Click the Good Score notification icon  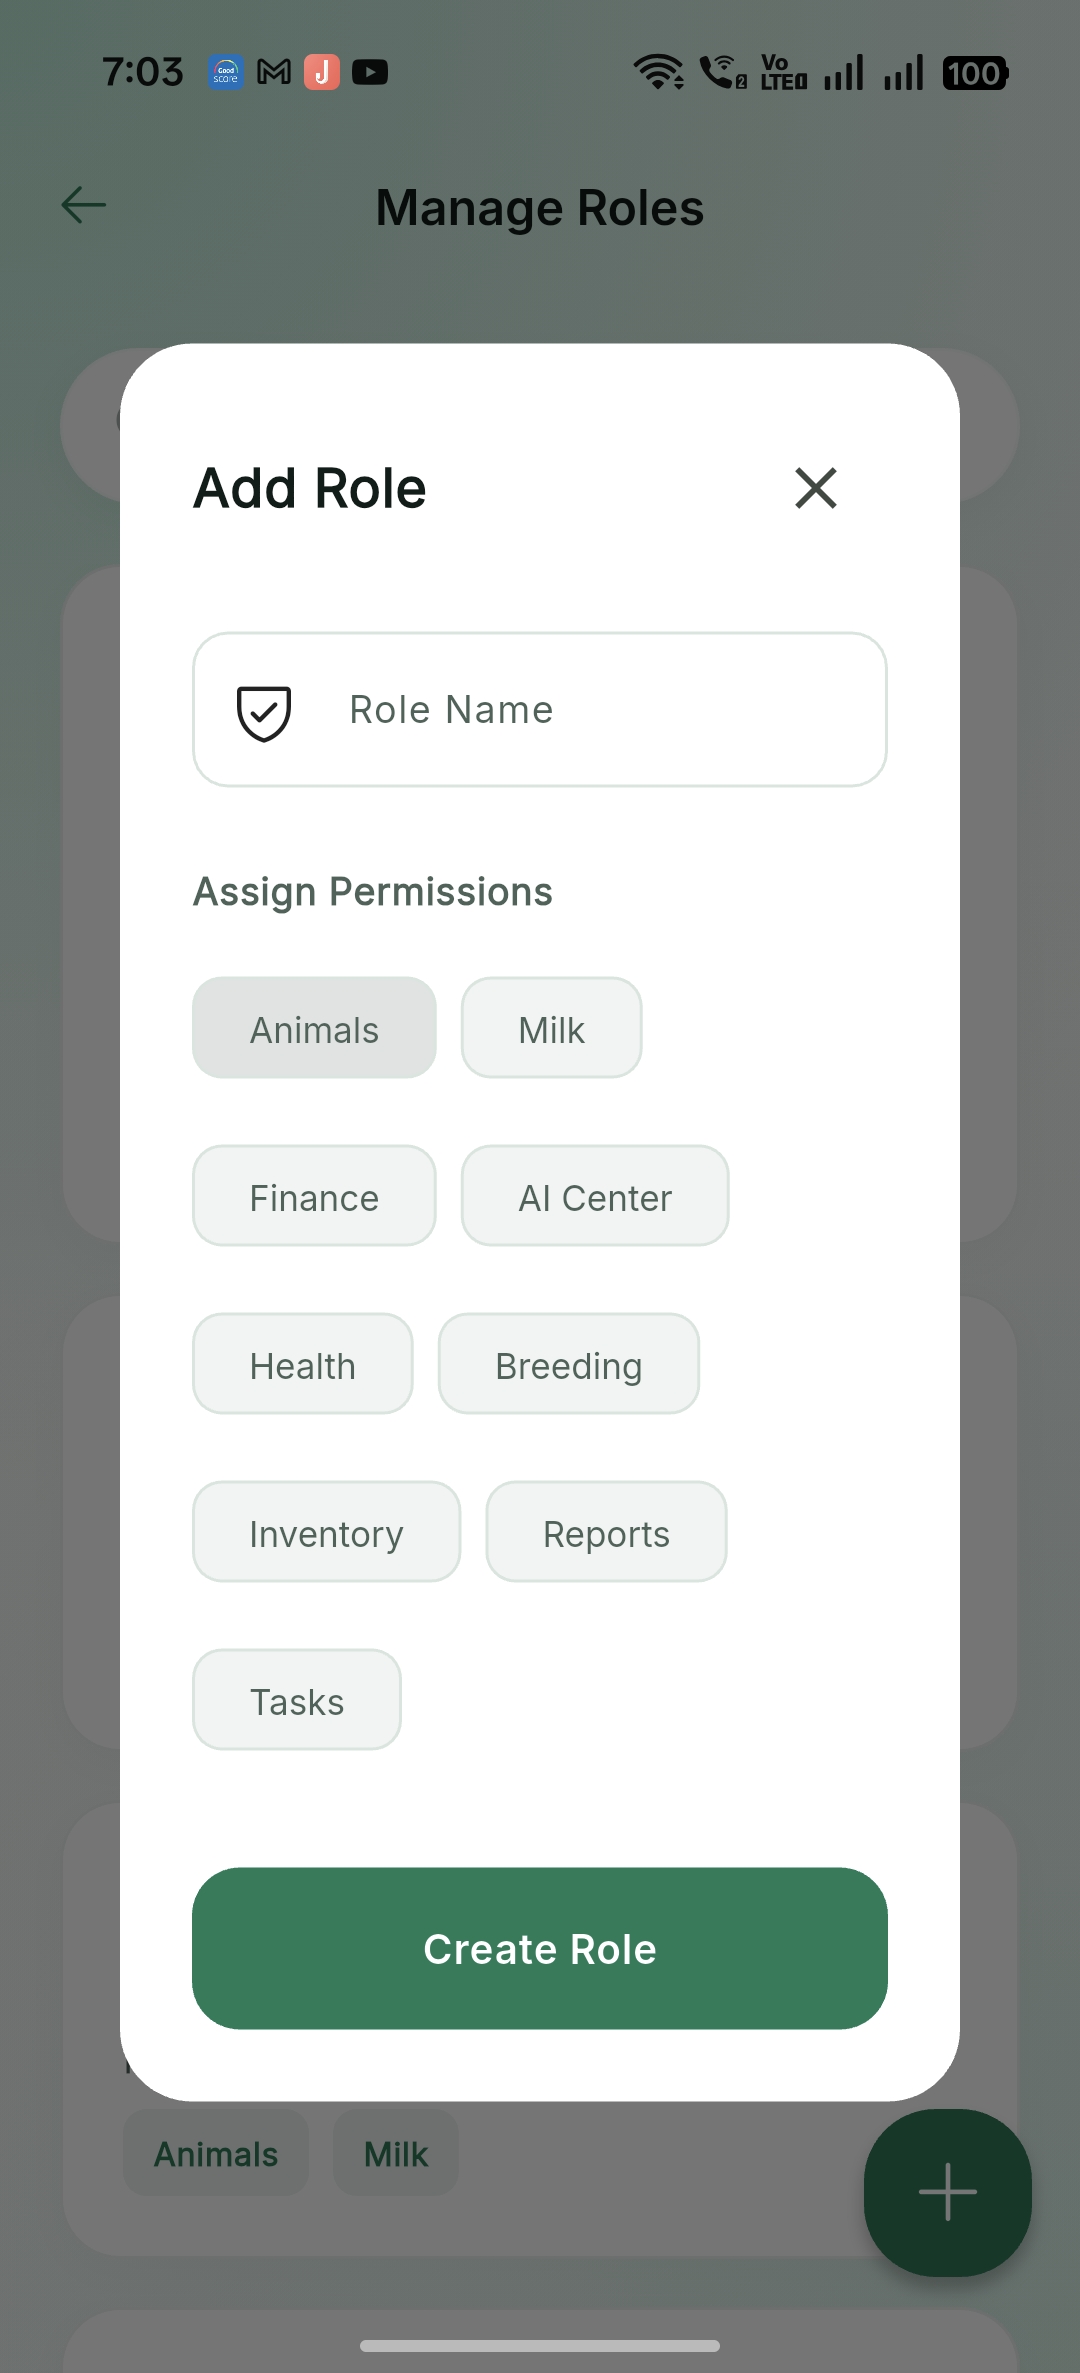point(224,71)
